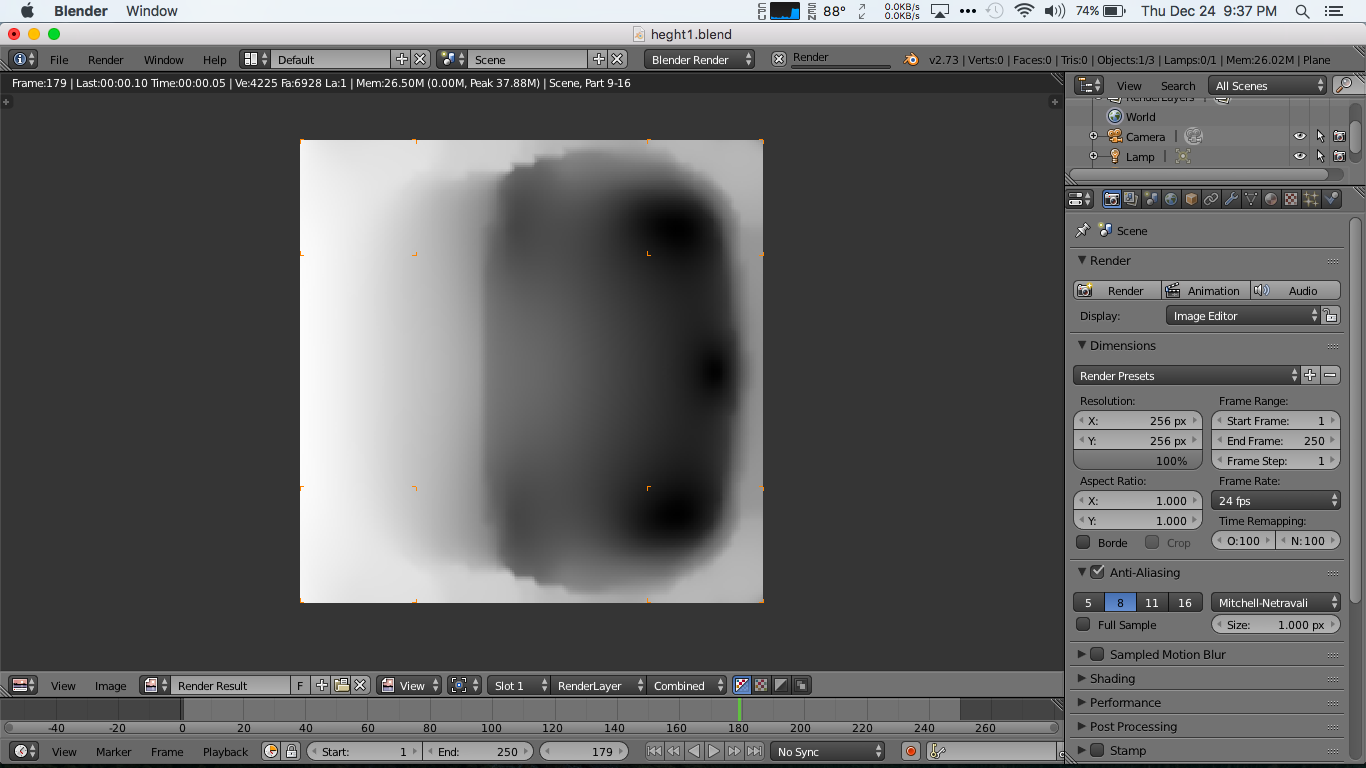Viewport: 1366px width, 768px height.
Task: Open the 24 fps frame rate dropdown
Action: [1276, 501]
